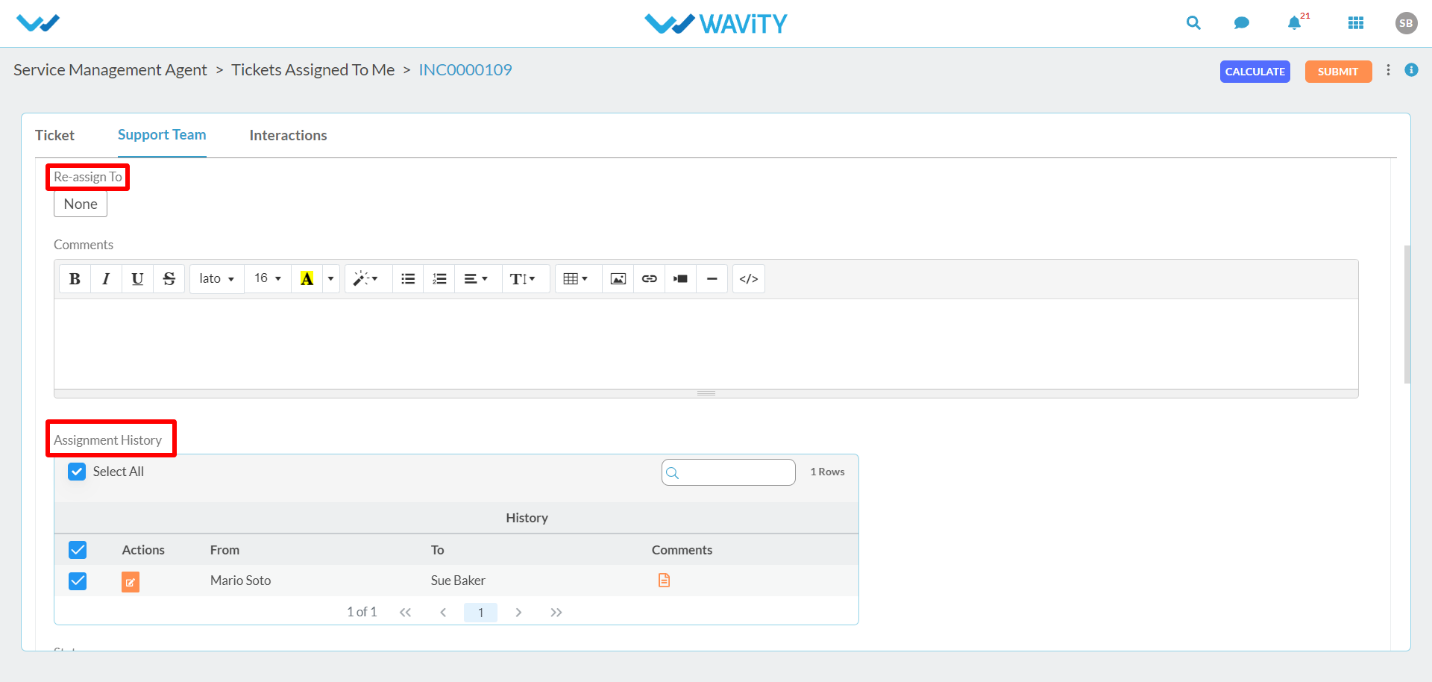Insert a picture into comments
The height and width of the screenshot is (682, 1432).
pos(618,279)
